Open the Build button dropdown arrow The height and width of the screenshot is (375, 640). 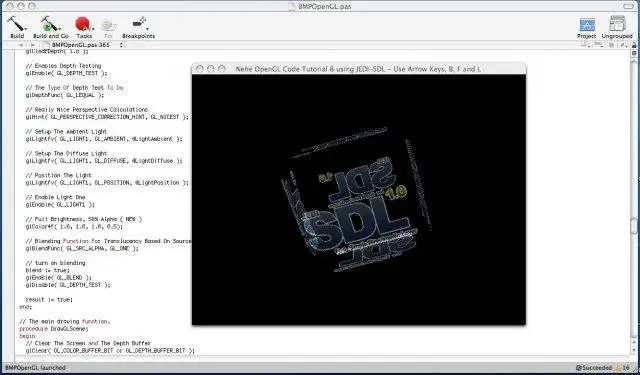point(26,29)
